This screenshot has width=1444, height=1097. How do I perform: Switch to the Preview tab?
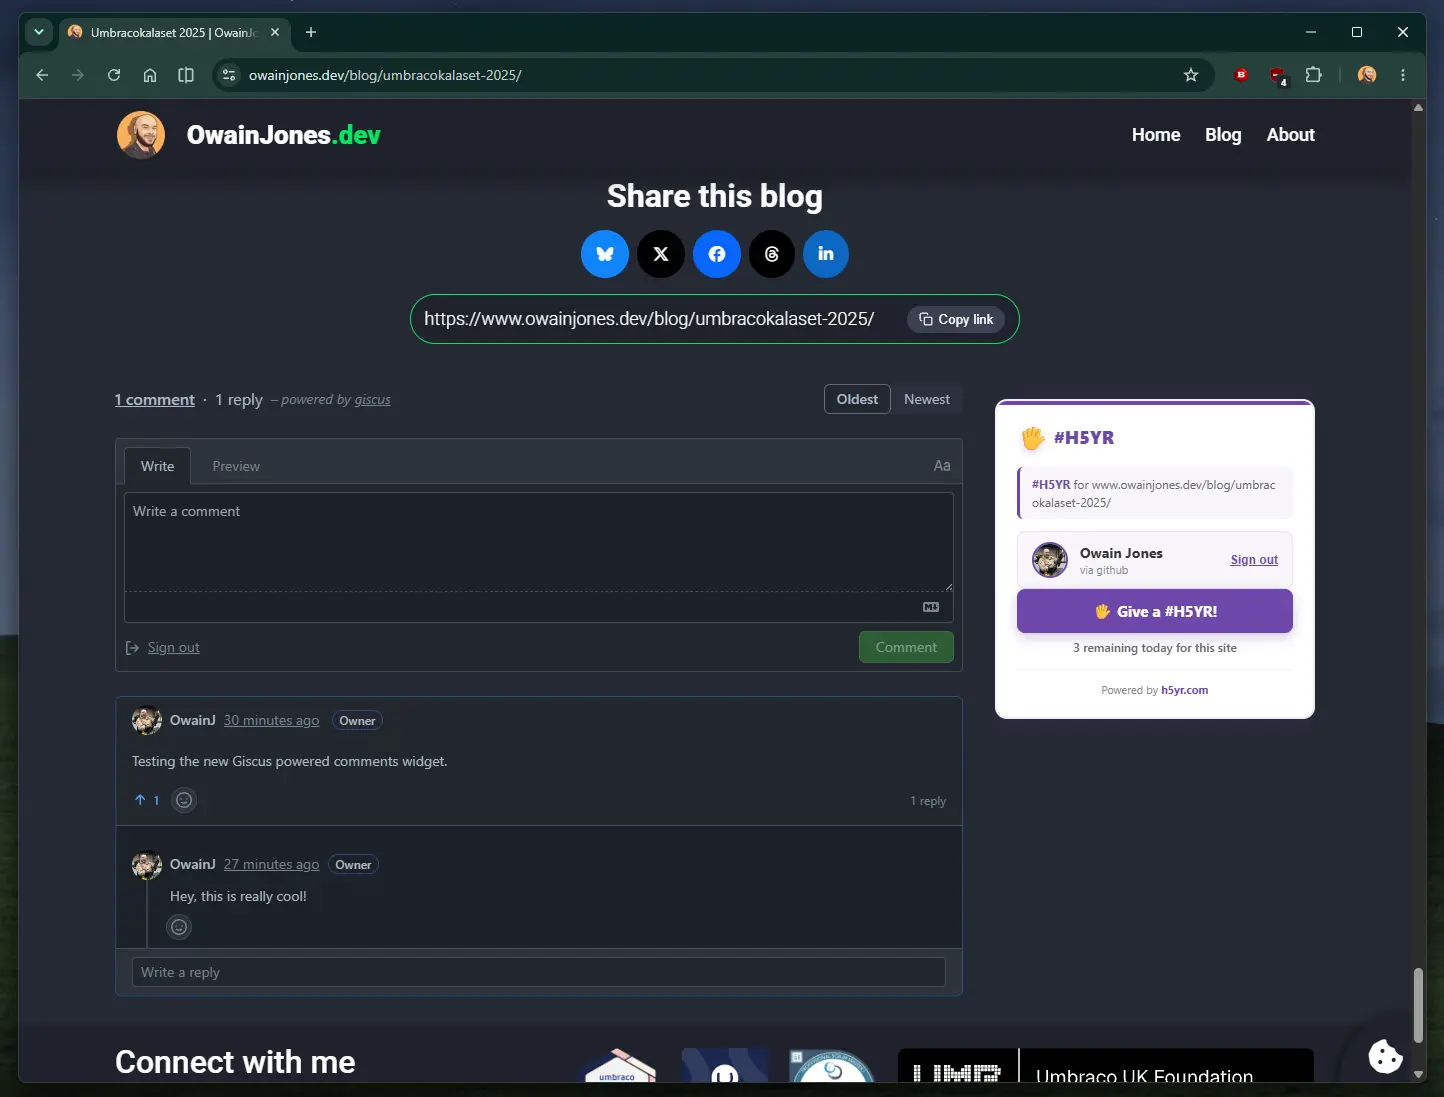[x=236, y=466]
